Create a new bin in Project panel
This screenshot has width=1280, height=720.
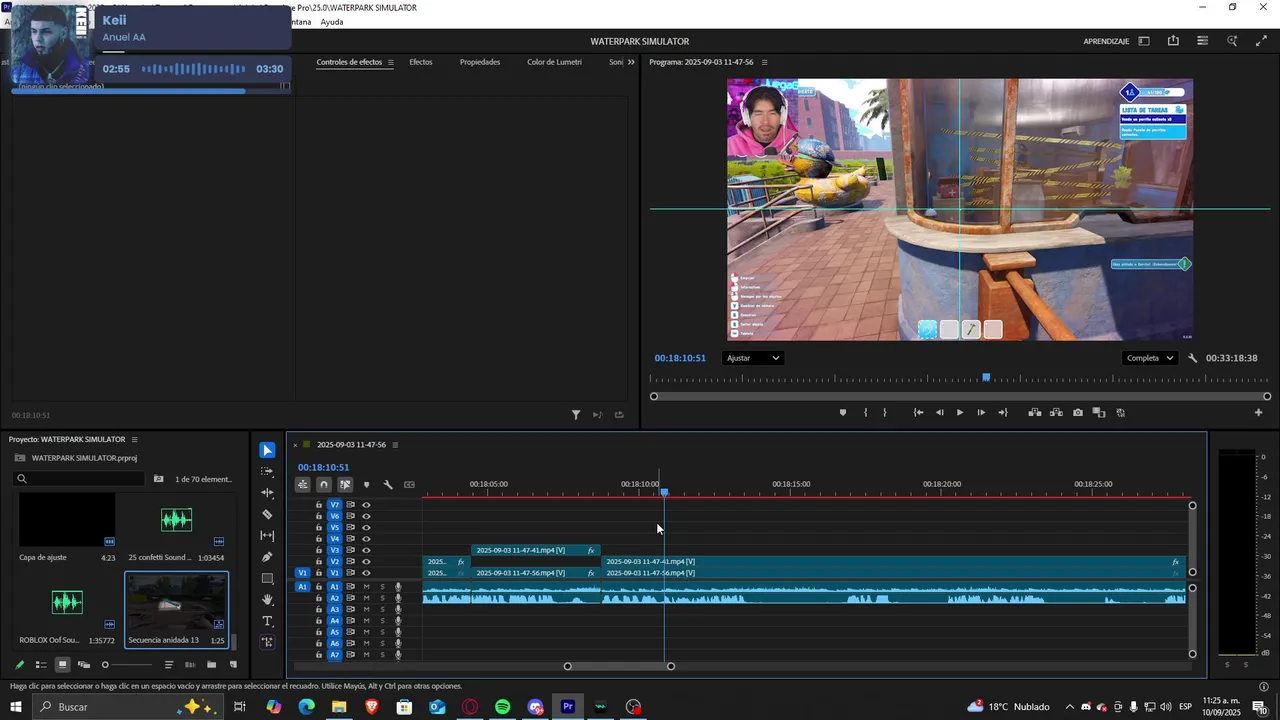click(211, 665)
